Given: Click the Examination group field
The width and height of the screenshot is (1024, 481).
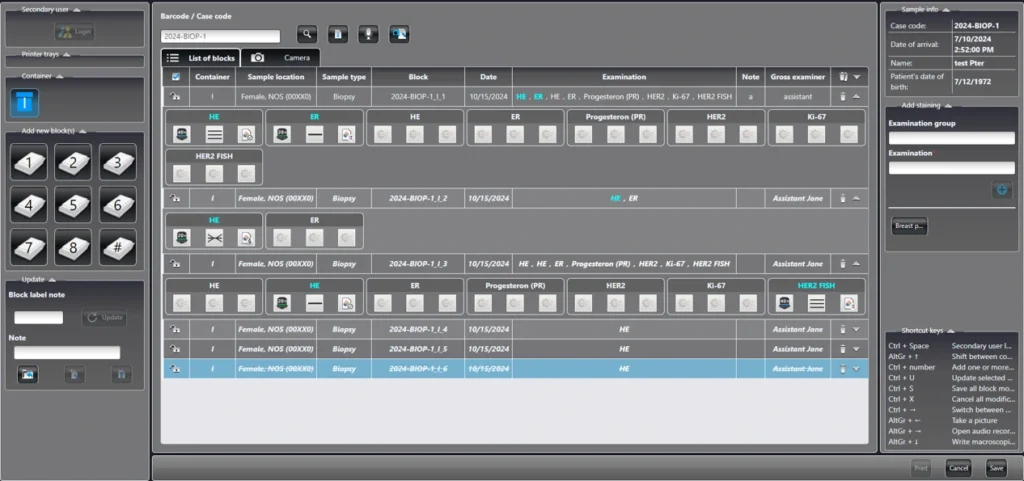Looking at the screenshot, I should pyautogui.click(x=952, y=138).
